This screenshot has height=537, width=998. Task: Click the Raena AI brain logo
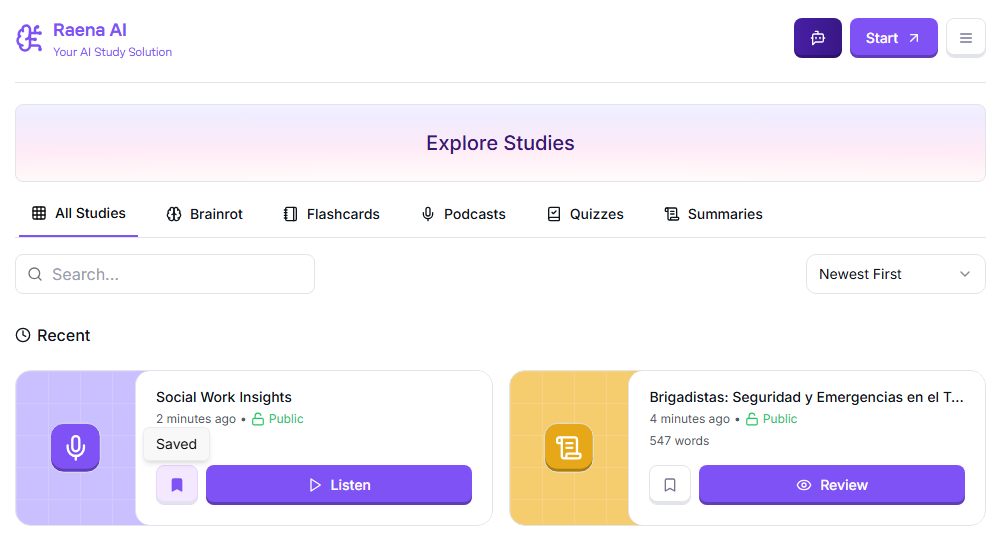click(29, 38)
